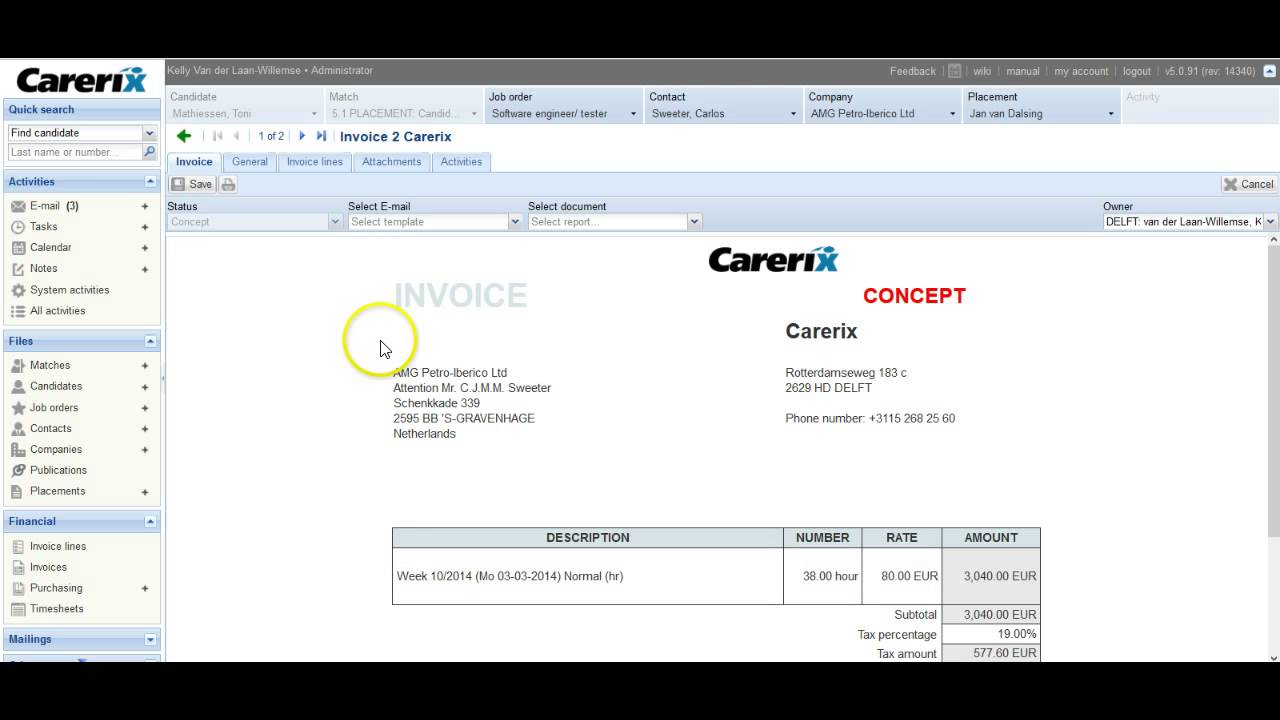Viewport: 1280px width, 720px height.
Task: Open the Owner dropdown
Action: pos(1270,222)
